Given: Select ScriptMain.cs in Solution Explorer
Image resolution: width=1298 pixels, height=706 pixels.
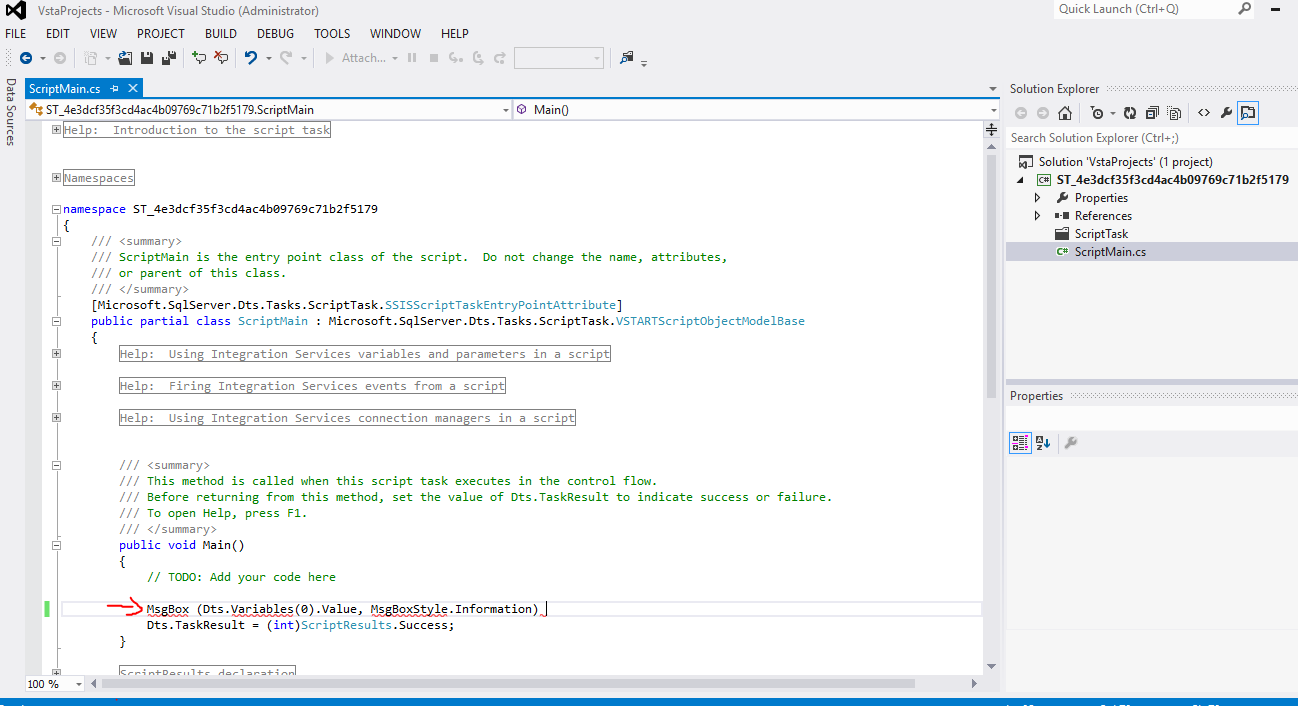Looking at the screenshot, I should click(1110, 252).
